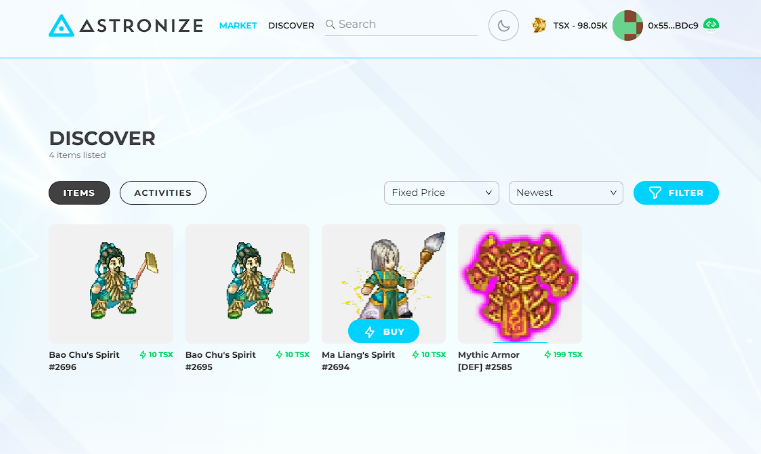Click the lightning icon by Ma Liang's price
This screenshot has height=454, width=761.
pyautogui.click(x=415, y=355)
